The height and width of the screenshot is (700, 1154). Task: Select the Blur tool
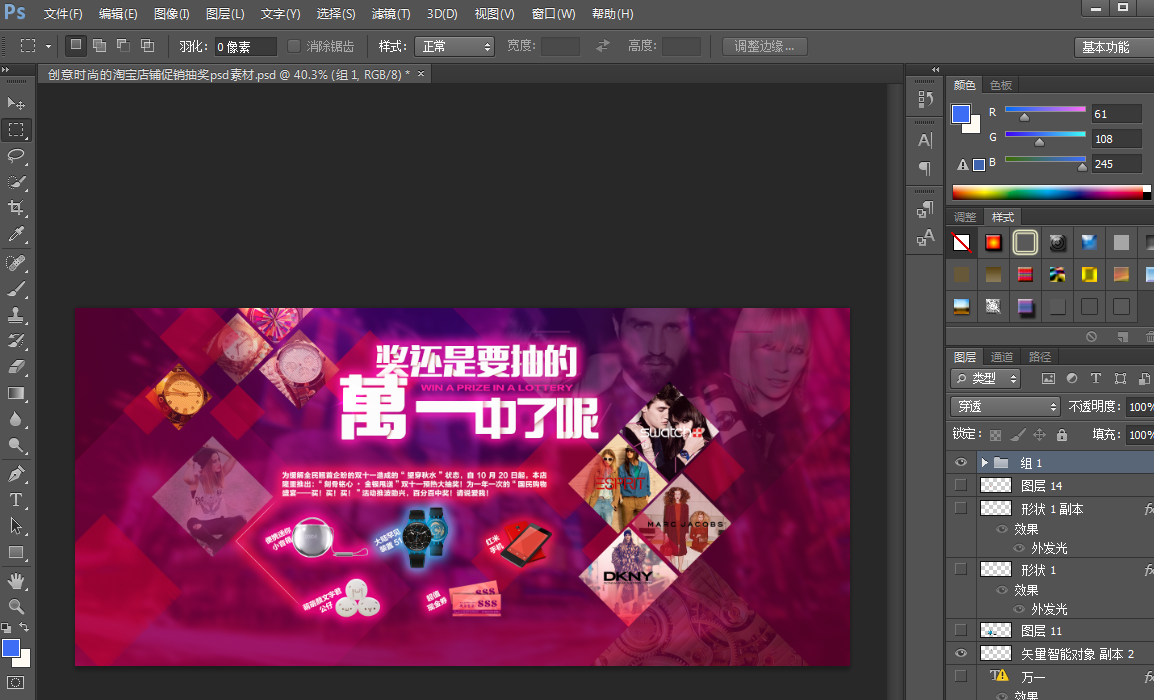click(x=15, y=419)
